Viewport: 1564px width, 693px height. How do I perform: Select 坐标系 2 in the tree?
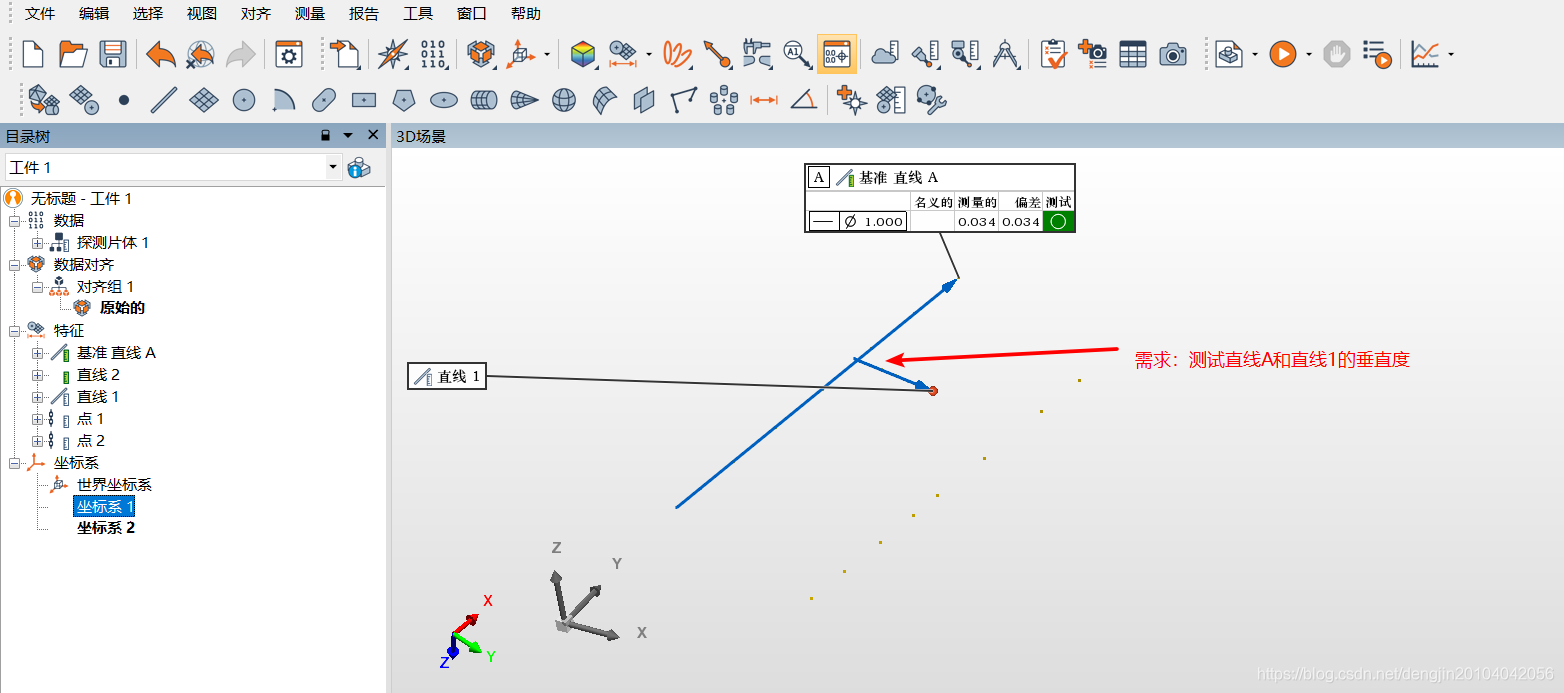106,528
